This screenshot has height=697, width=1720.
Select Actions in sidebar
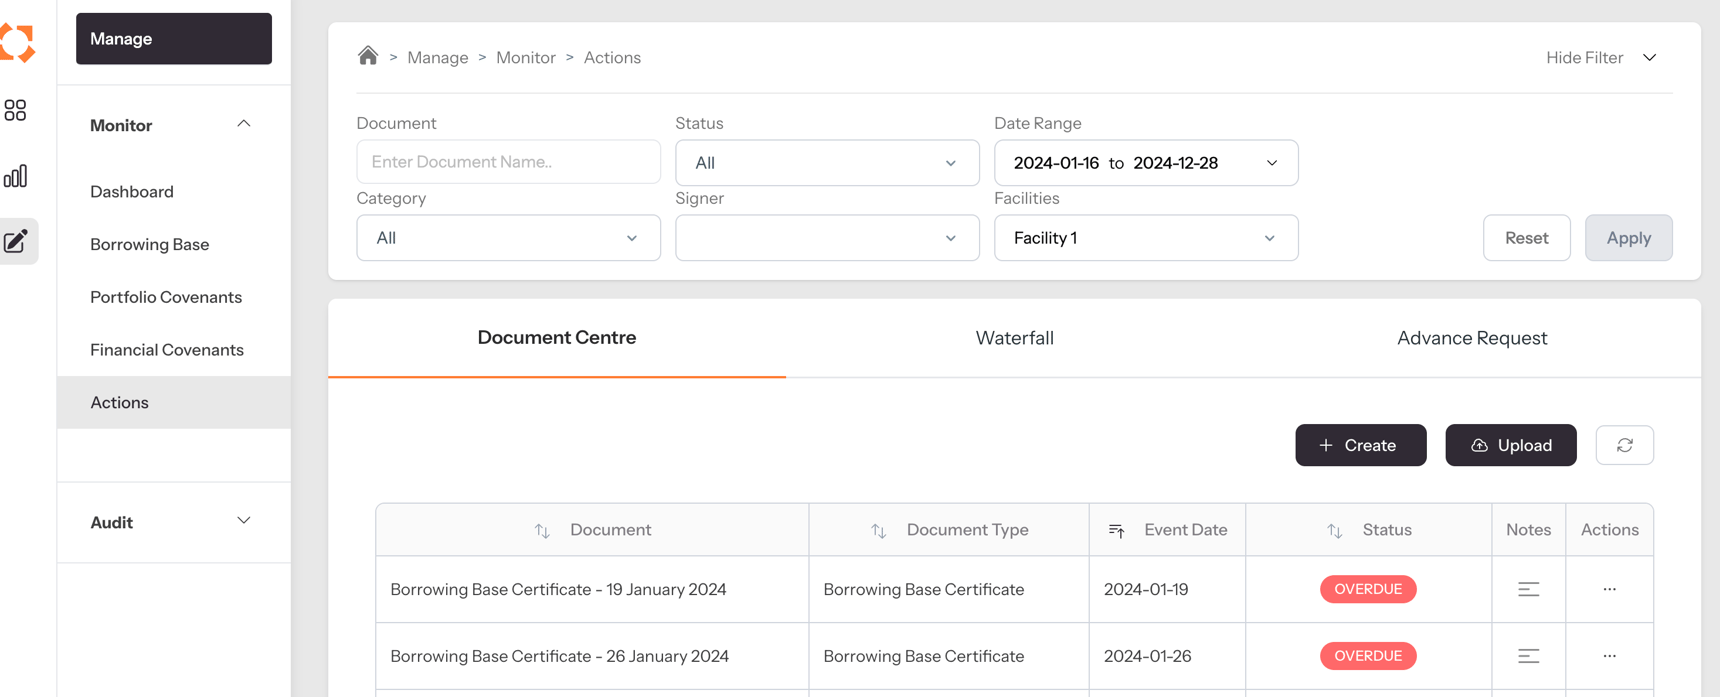click(x=174, y=402)
